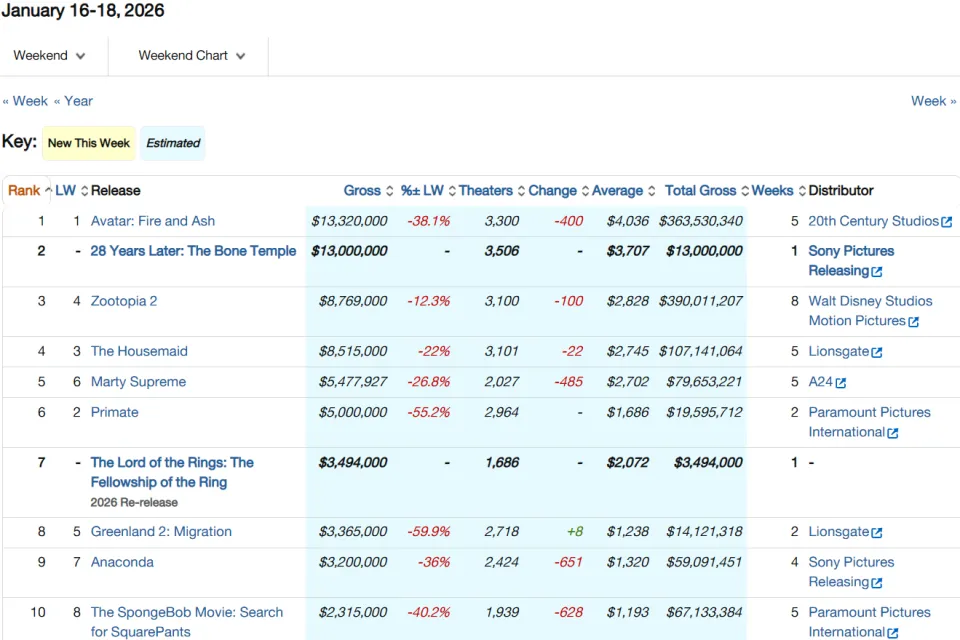Open Sony Pictures Releasing link in 28 Years Later row

851,261
